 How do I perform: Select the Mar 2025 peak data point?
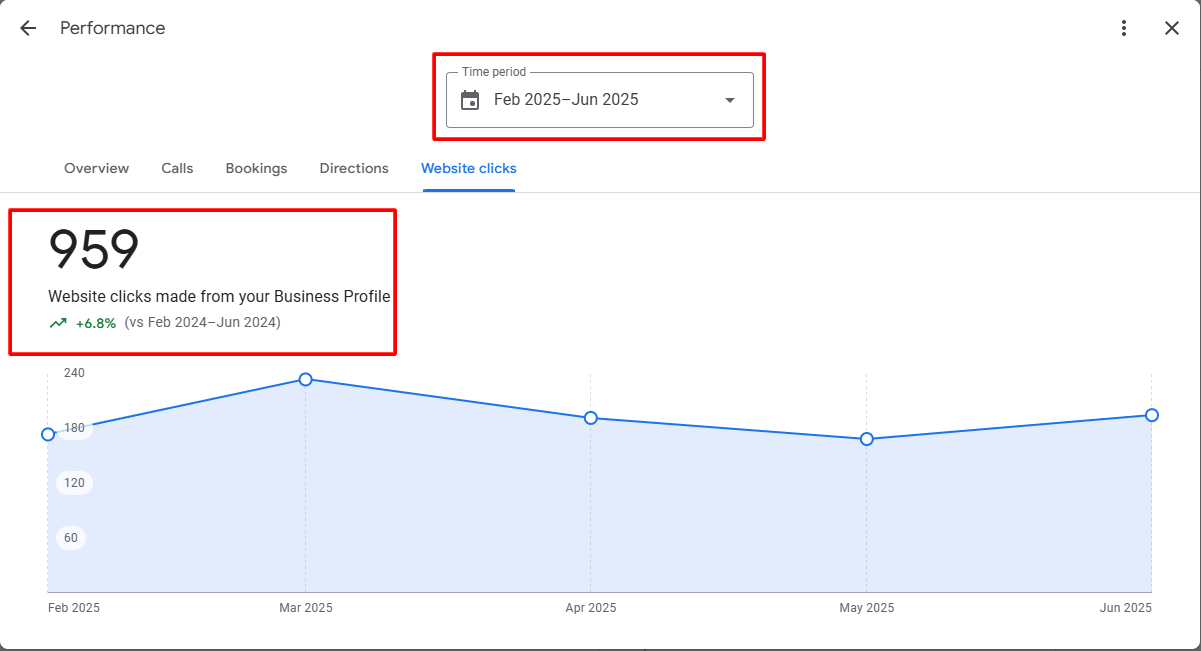(306, 379)
